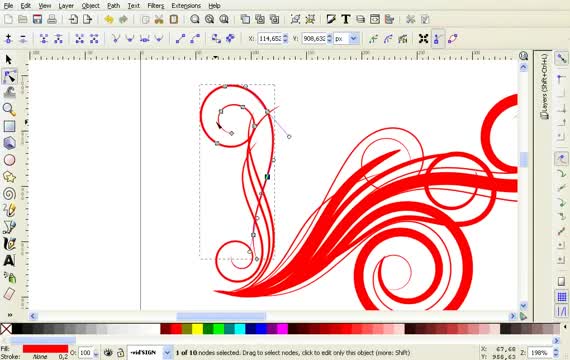Open the Path menu
The height and width of the screenshot is (360, 570).
click(x=113, y=5)
